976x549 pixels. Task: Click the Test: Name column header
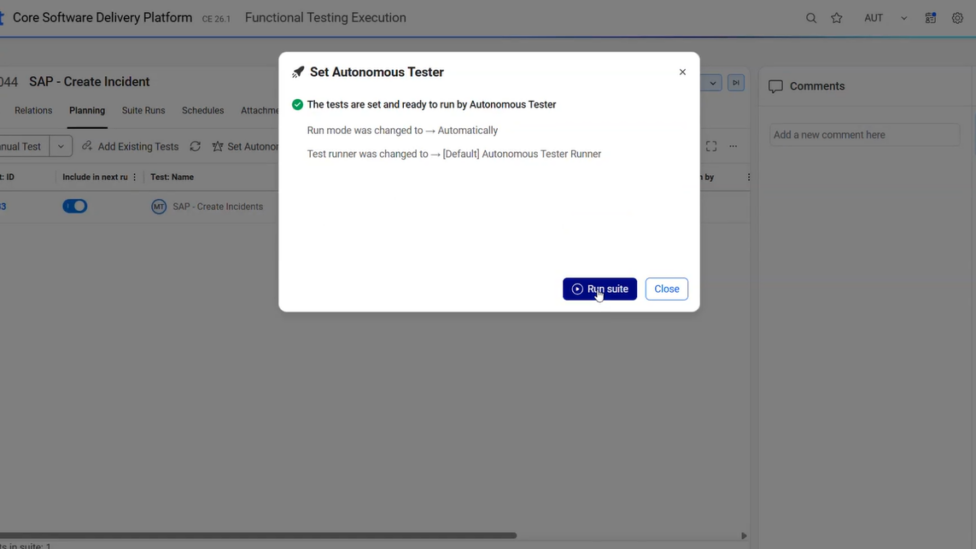pyautogui.click(x=172, y=177)
